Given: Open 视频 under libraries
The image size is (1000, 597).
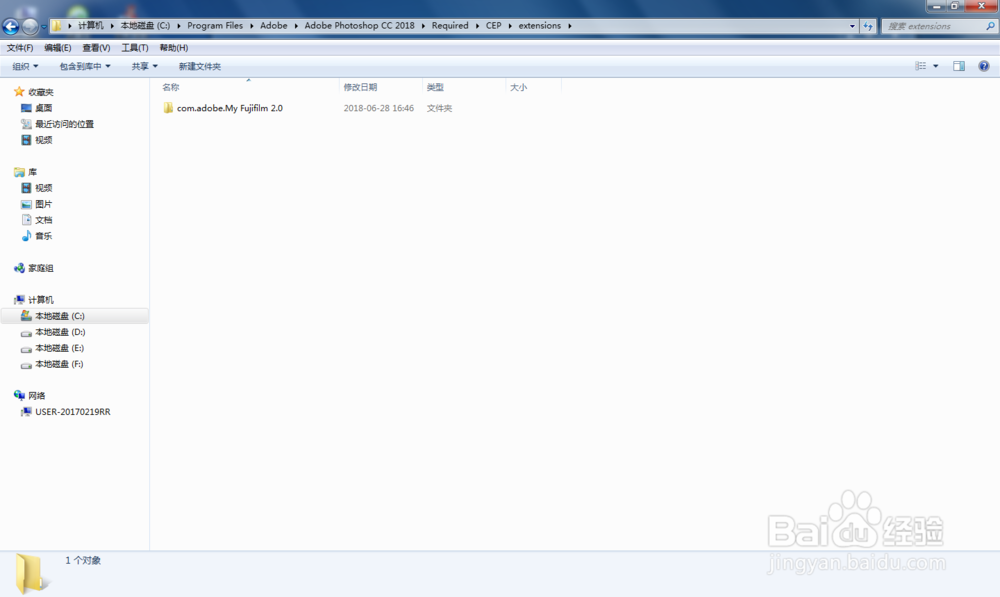Looking at the screenshot, I should [43, 188].
